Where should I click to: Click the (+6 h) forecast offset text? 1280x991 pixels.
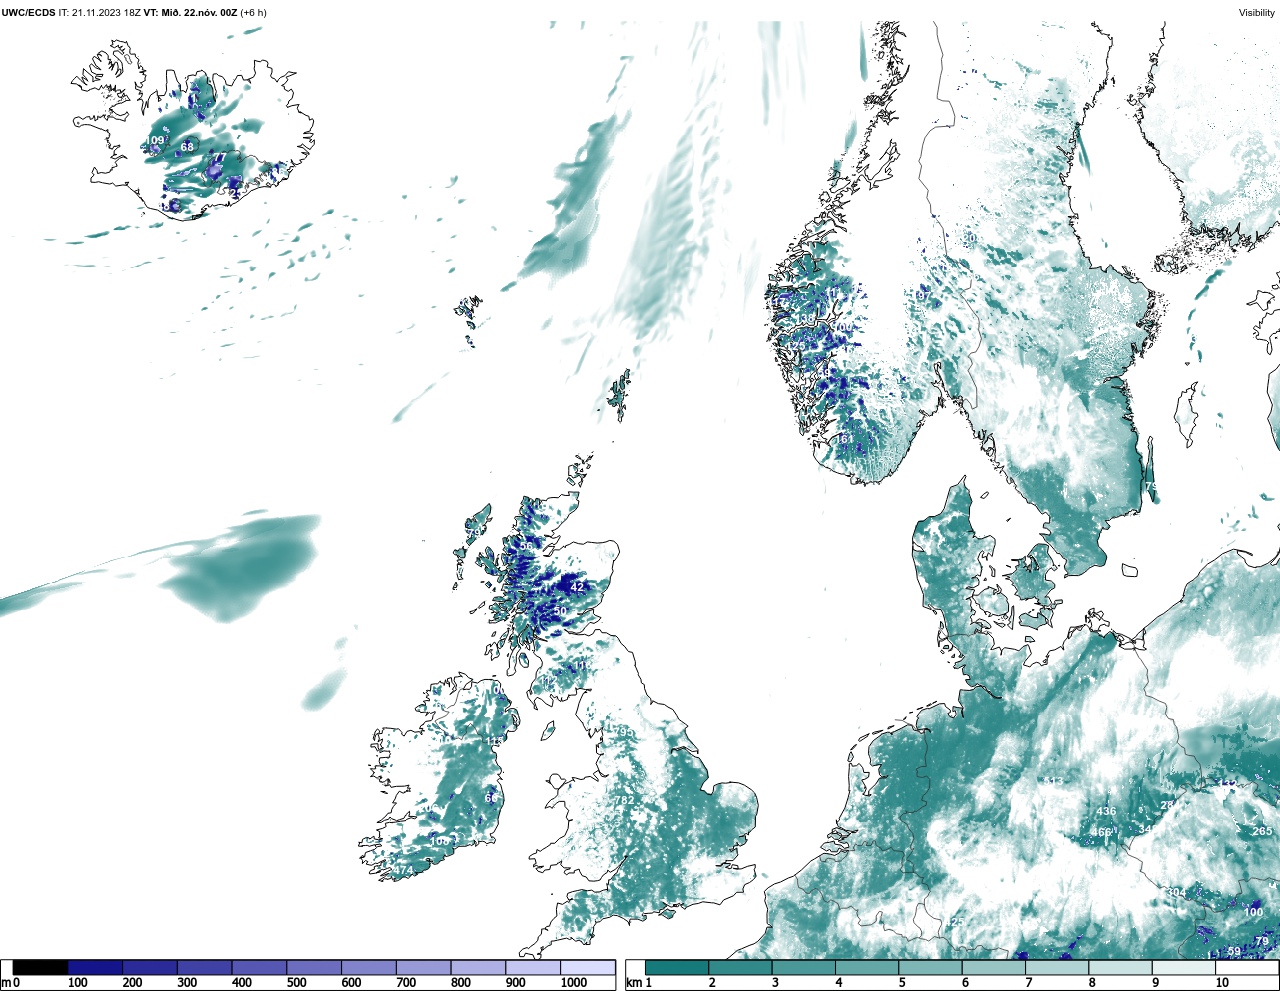254,12
